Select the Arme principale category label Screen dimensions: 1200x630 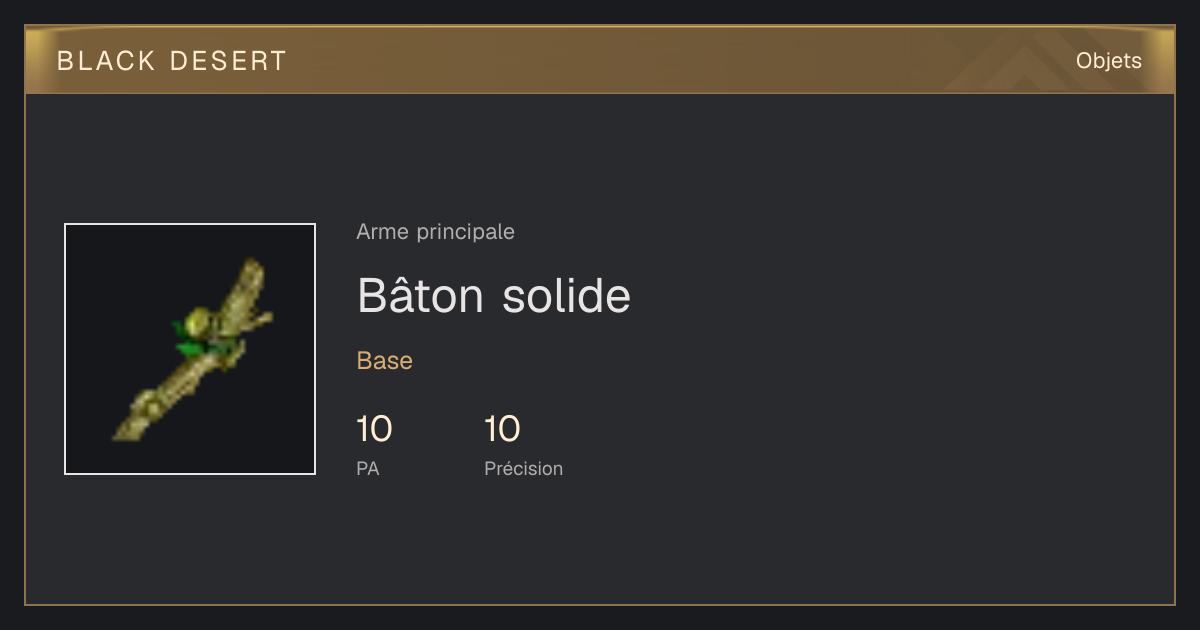(435, 232)
